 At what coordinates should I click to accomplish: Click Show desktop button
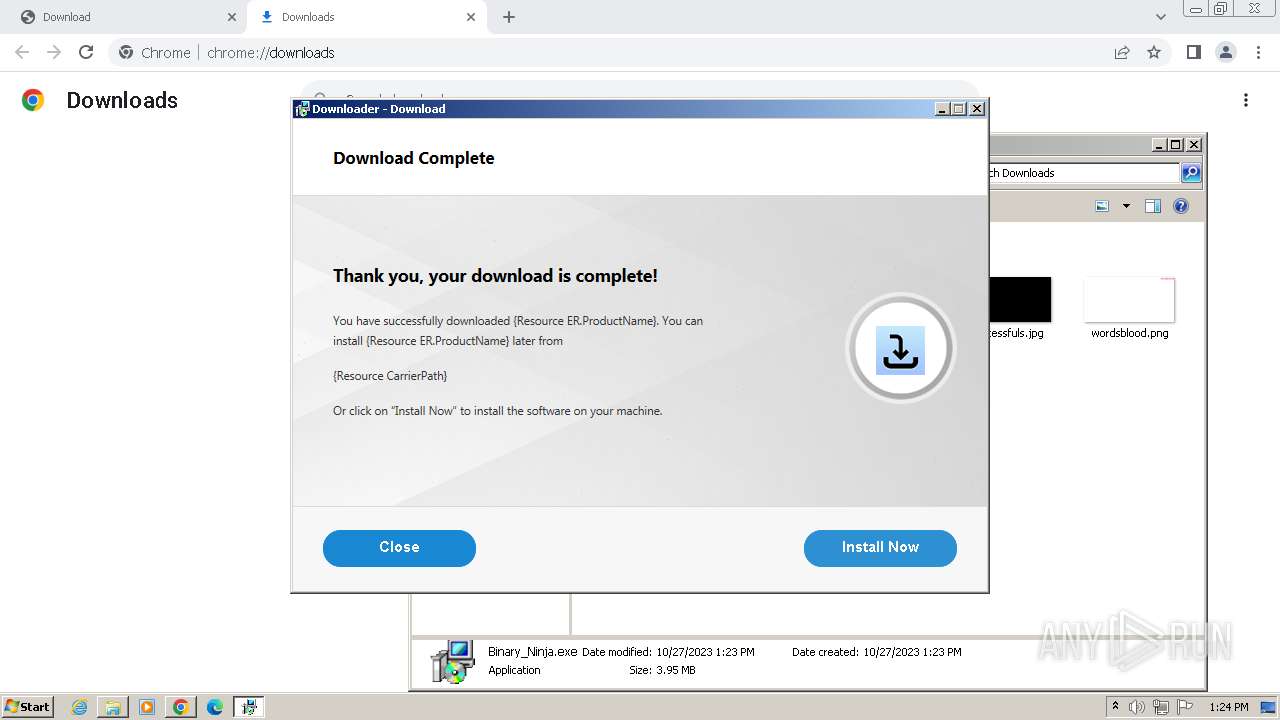coord(1268,707)
